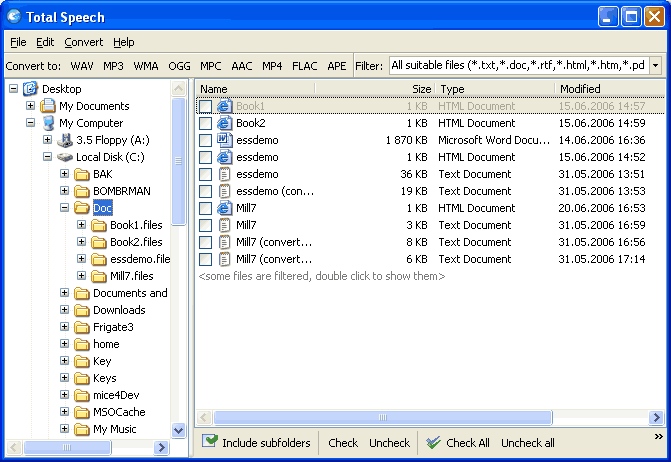Check the box for Book1 HTML file
The height and width of the screenshot is (462, 671).
(205, 107)
